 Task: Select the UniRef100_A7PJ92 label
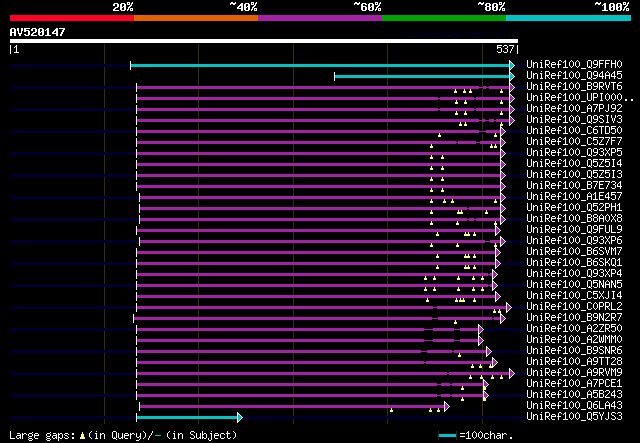[x=574, y=109]
